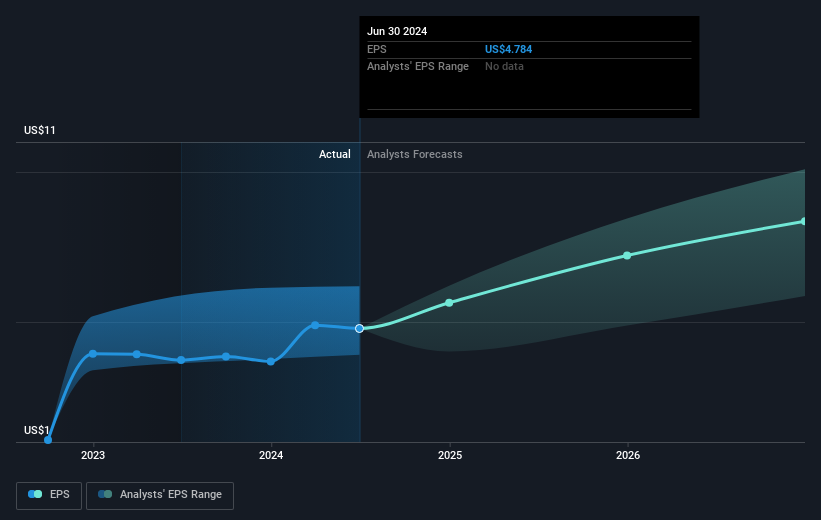Click the Analysts Forecasts section label
821x520 pixels.
coord(414,154)
